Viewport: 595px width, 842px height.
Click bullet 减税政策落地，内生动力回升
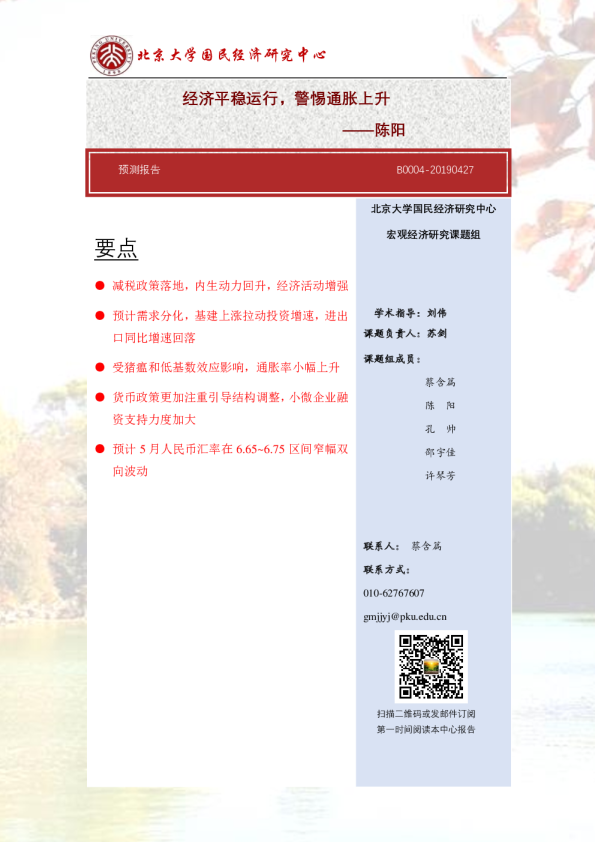(x=230, y=286)
